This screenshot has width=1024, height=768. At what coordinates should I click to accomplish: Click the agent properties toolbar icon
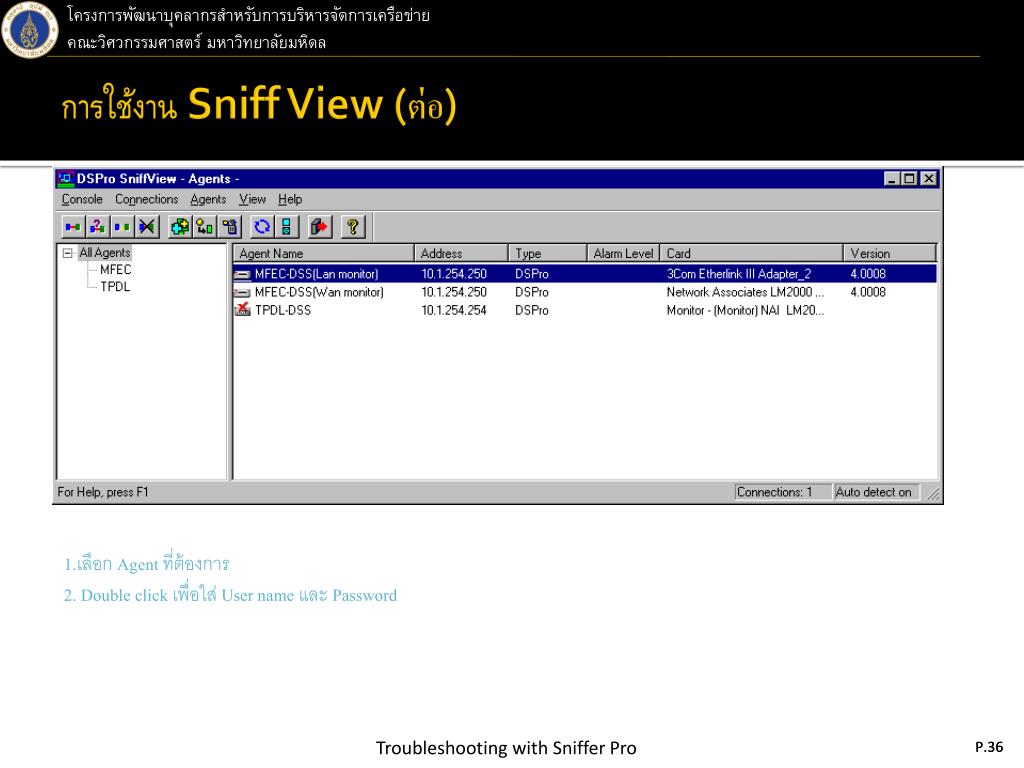pos(230,227)
